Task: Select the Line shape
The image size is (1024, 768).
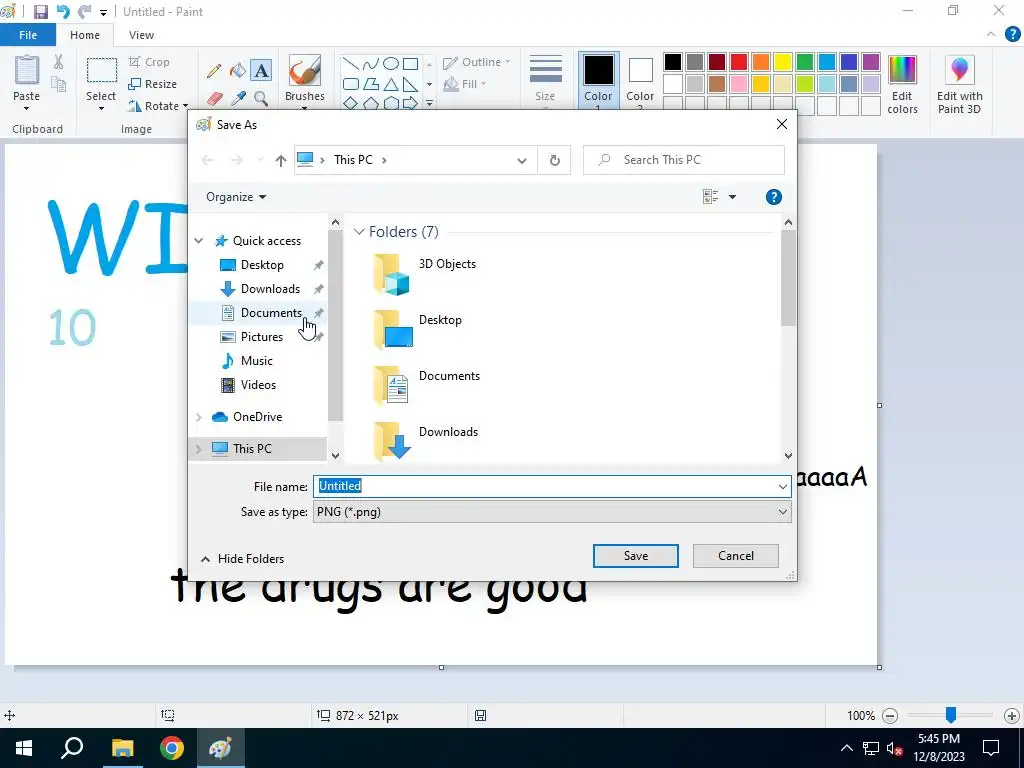Action: point(351,64)
